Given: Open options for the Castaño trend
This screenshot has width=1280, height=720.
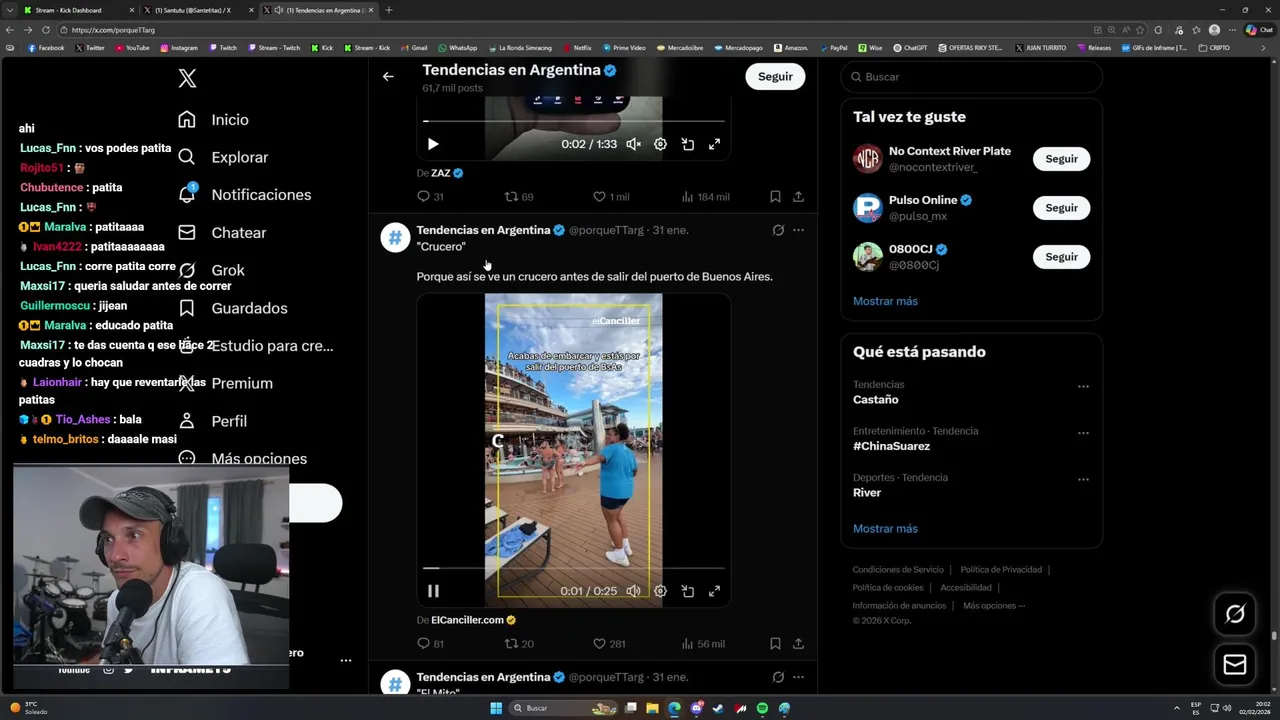Looking at the screenshot, I should (x=1083, y=386).
